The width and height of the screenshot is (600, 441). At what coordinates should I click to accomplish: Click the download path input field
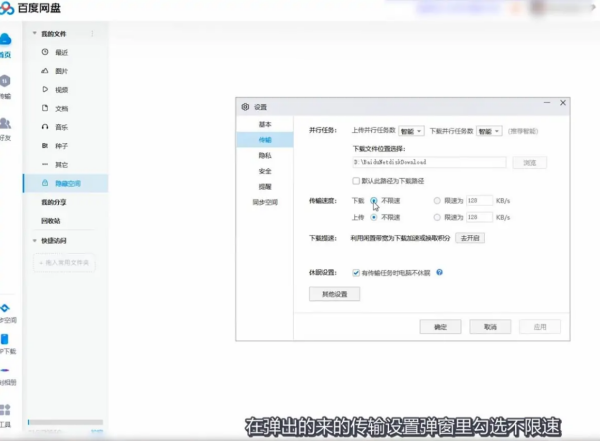tap(429, 161)
